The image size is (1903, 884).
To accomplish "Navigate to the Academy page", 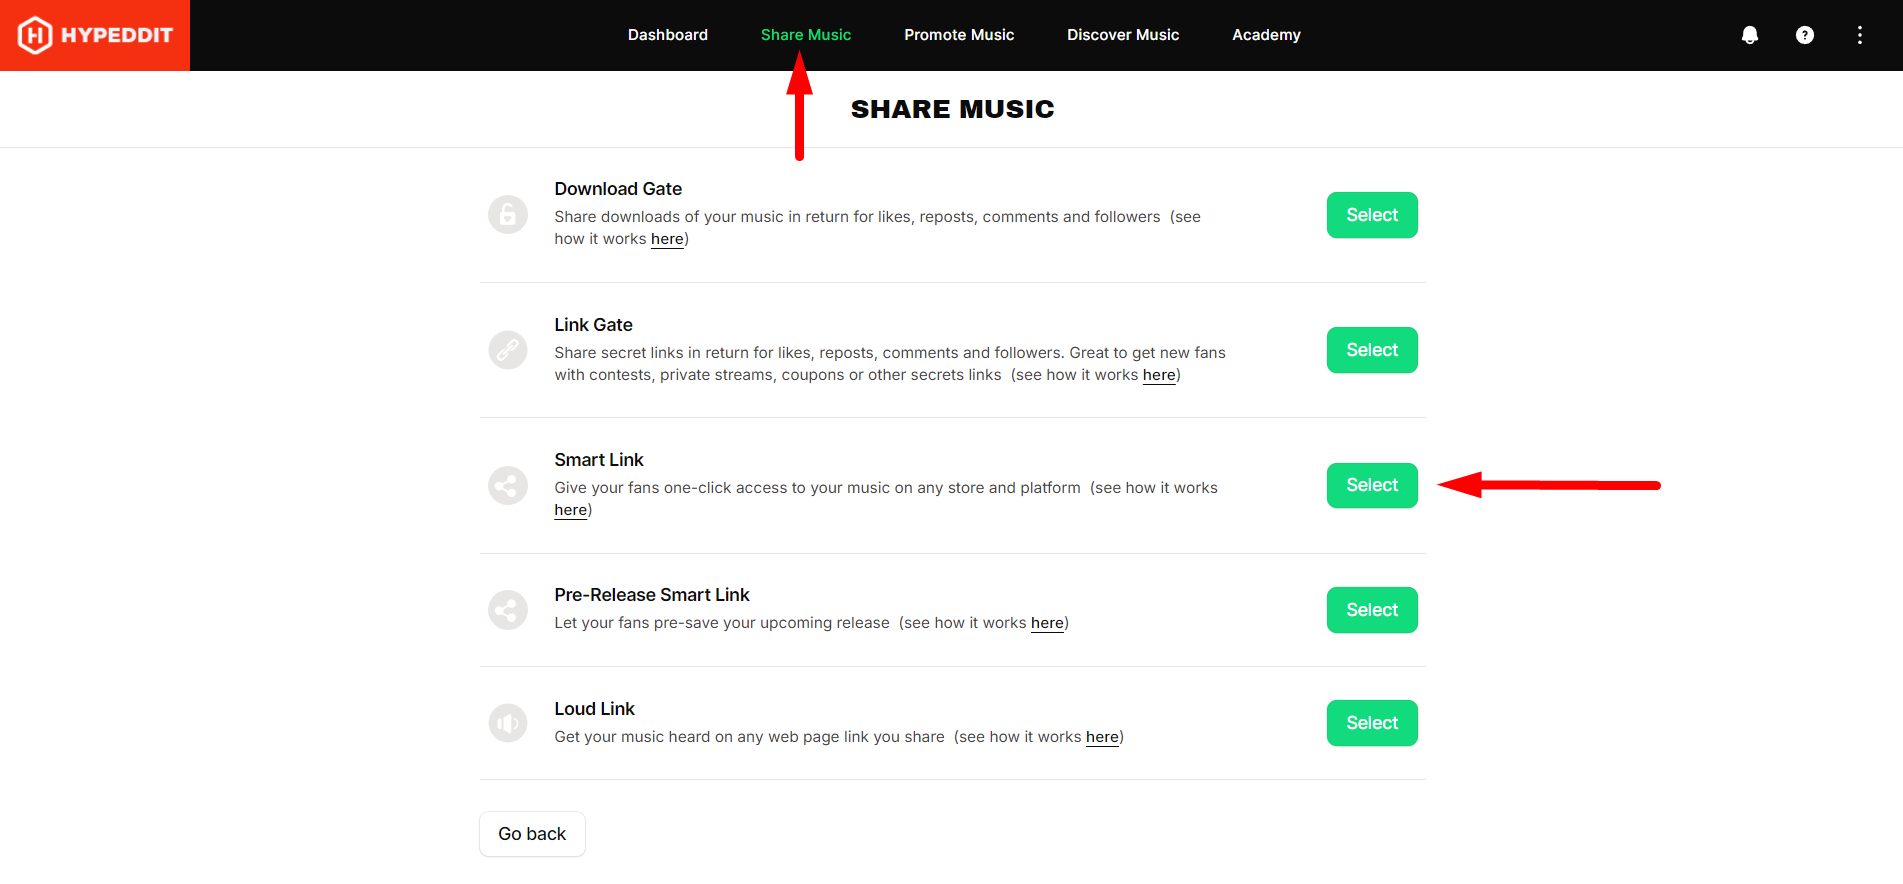I will (x=1266, y=35).
